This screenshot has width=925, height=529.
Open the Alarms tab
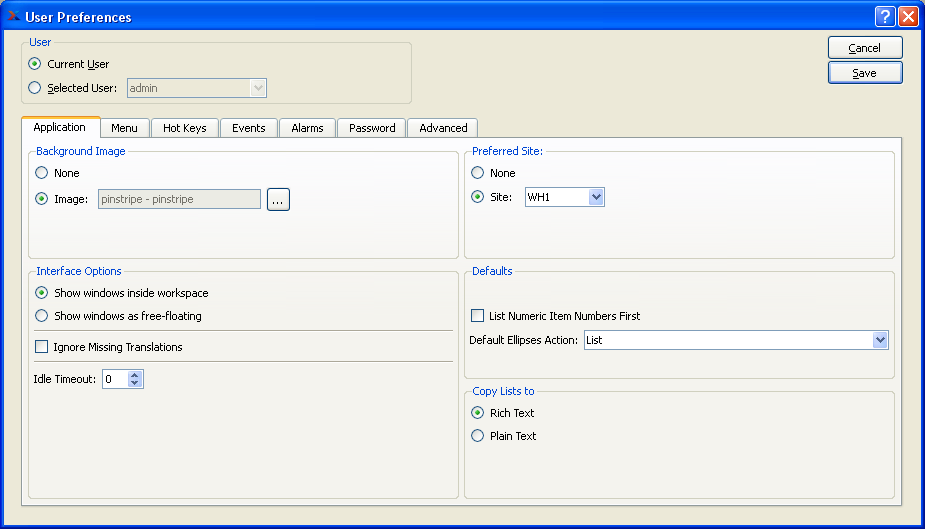pos(307,128)
